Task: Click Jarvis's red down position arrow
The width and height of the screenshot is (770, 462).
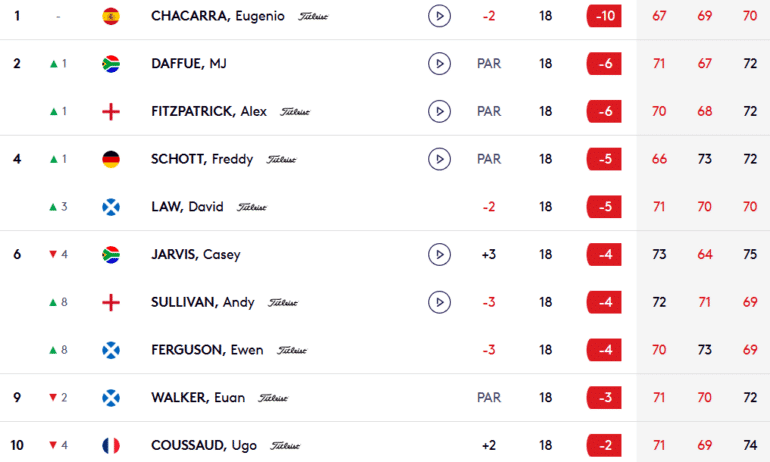Action: 53,255
